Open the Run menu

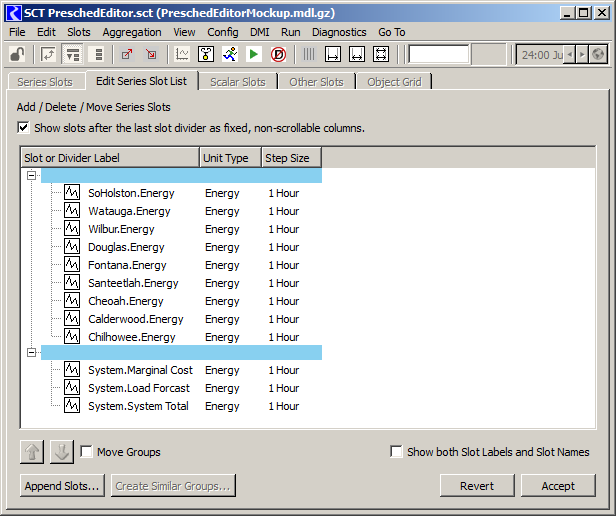[x=291, y=32]
